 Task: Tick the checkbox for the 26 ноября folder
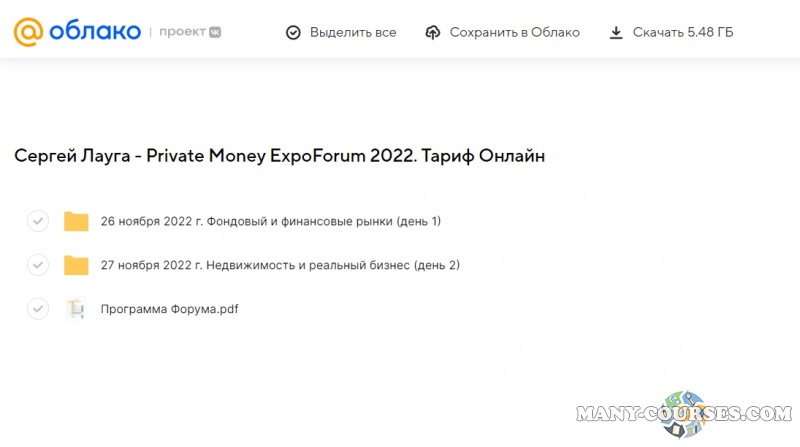click(38, 221)
